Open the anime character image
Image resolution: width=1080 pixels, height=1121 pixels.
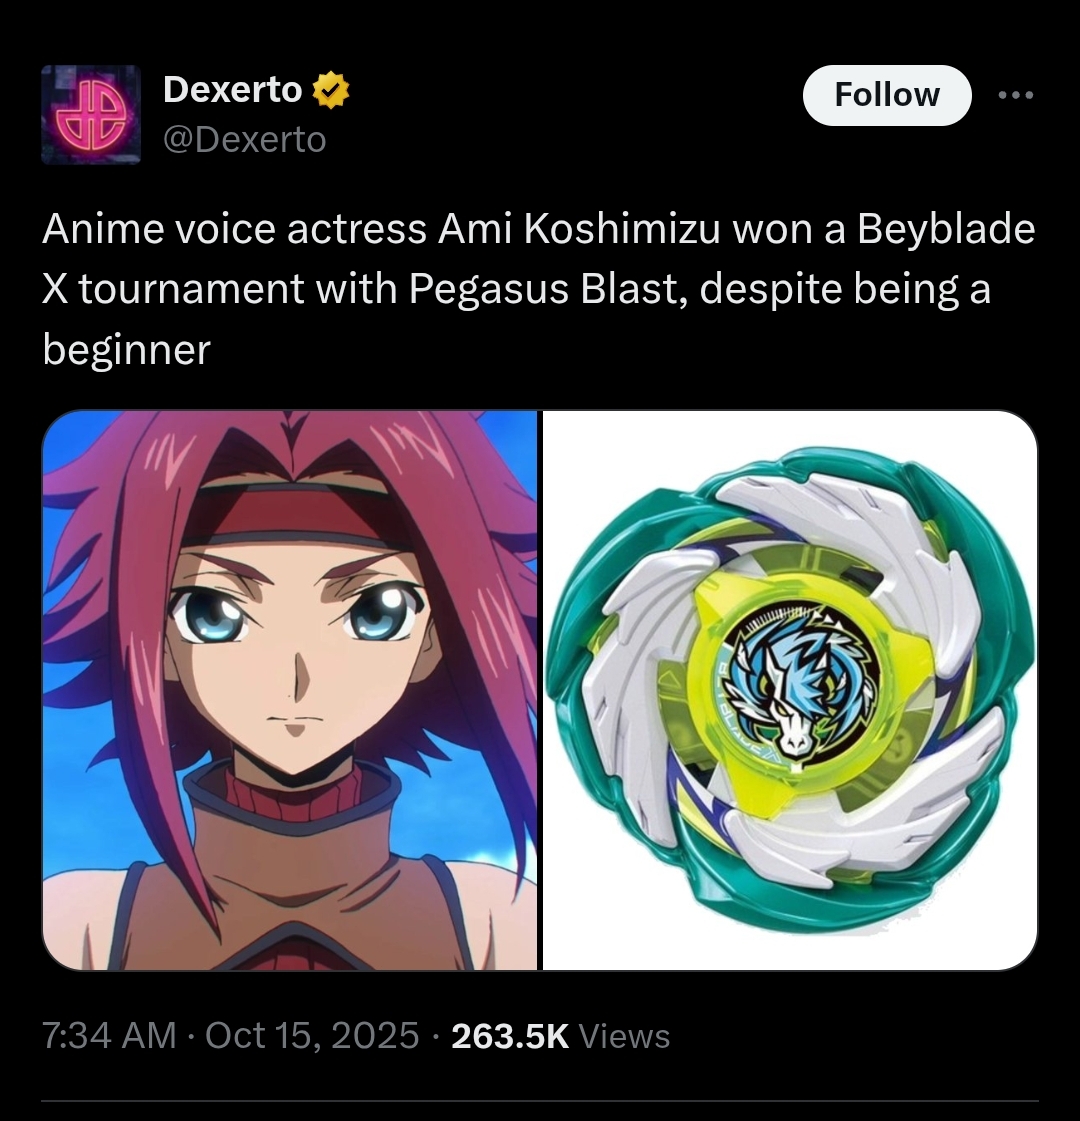tap(289, 690)
